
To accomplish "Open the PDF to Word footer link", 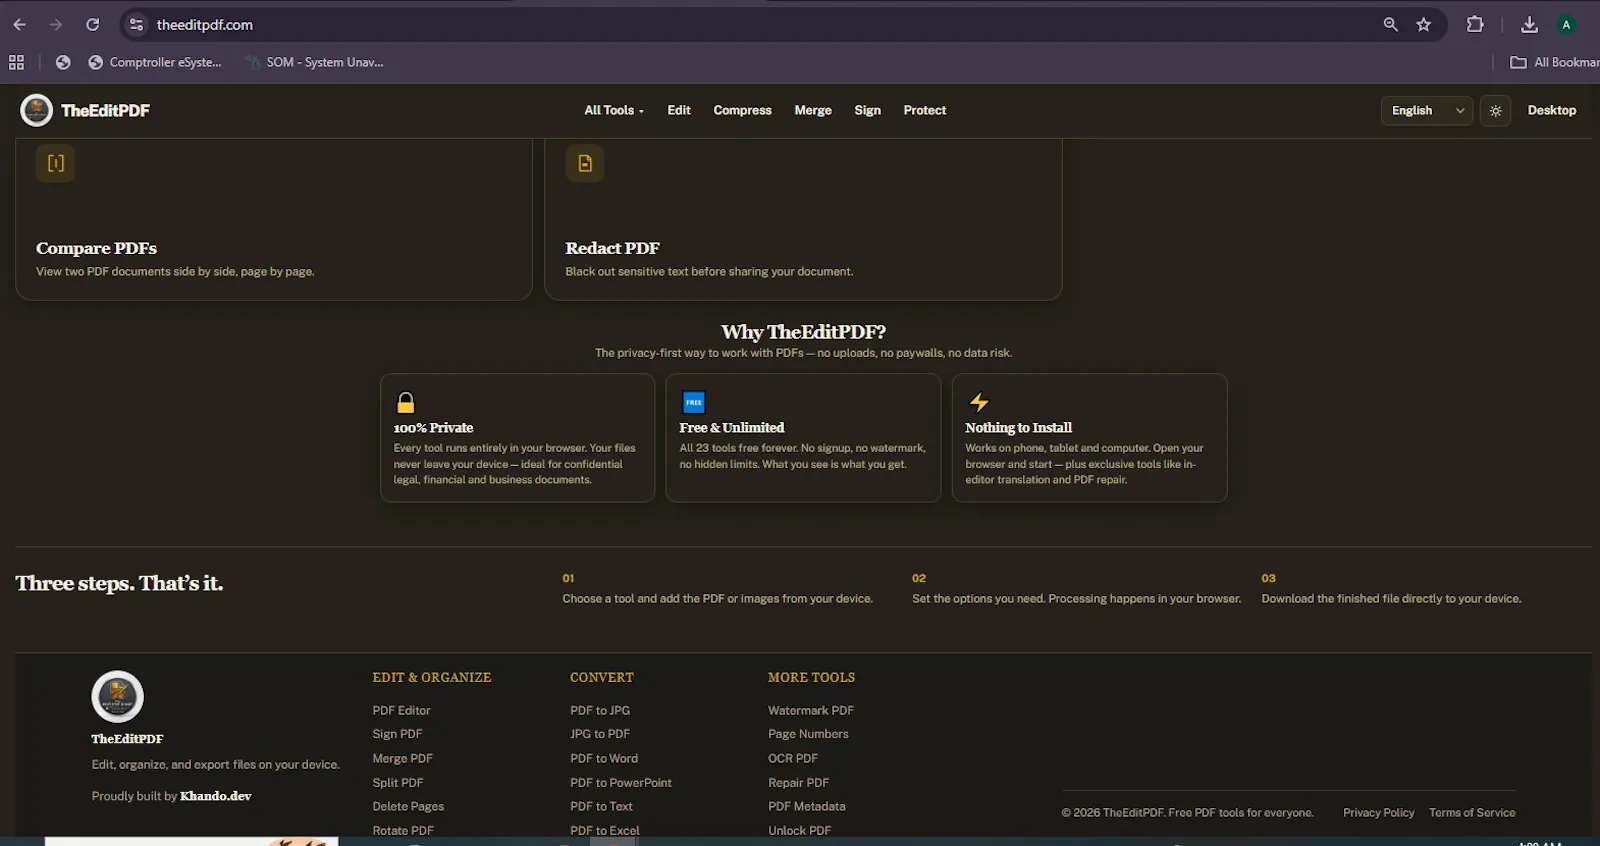I will [x=604, y=759].
